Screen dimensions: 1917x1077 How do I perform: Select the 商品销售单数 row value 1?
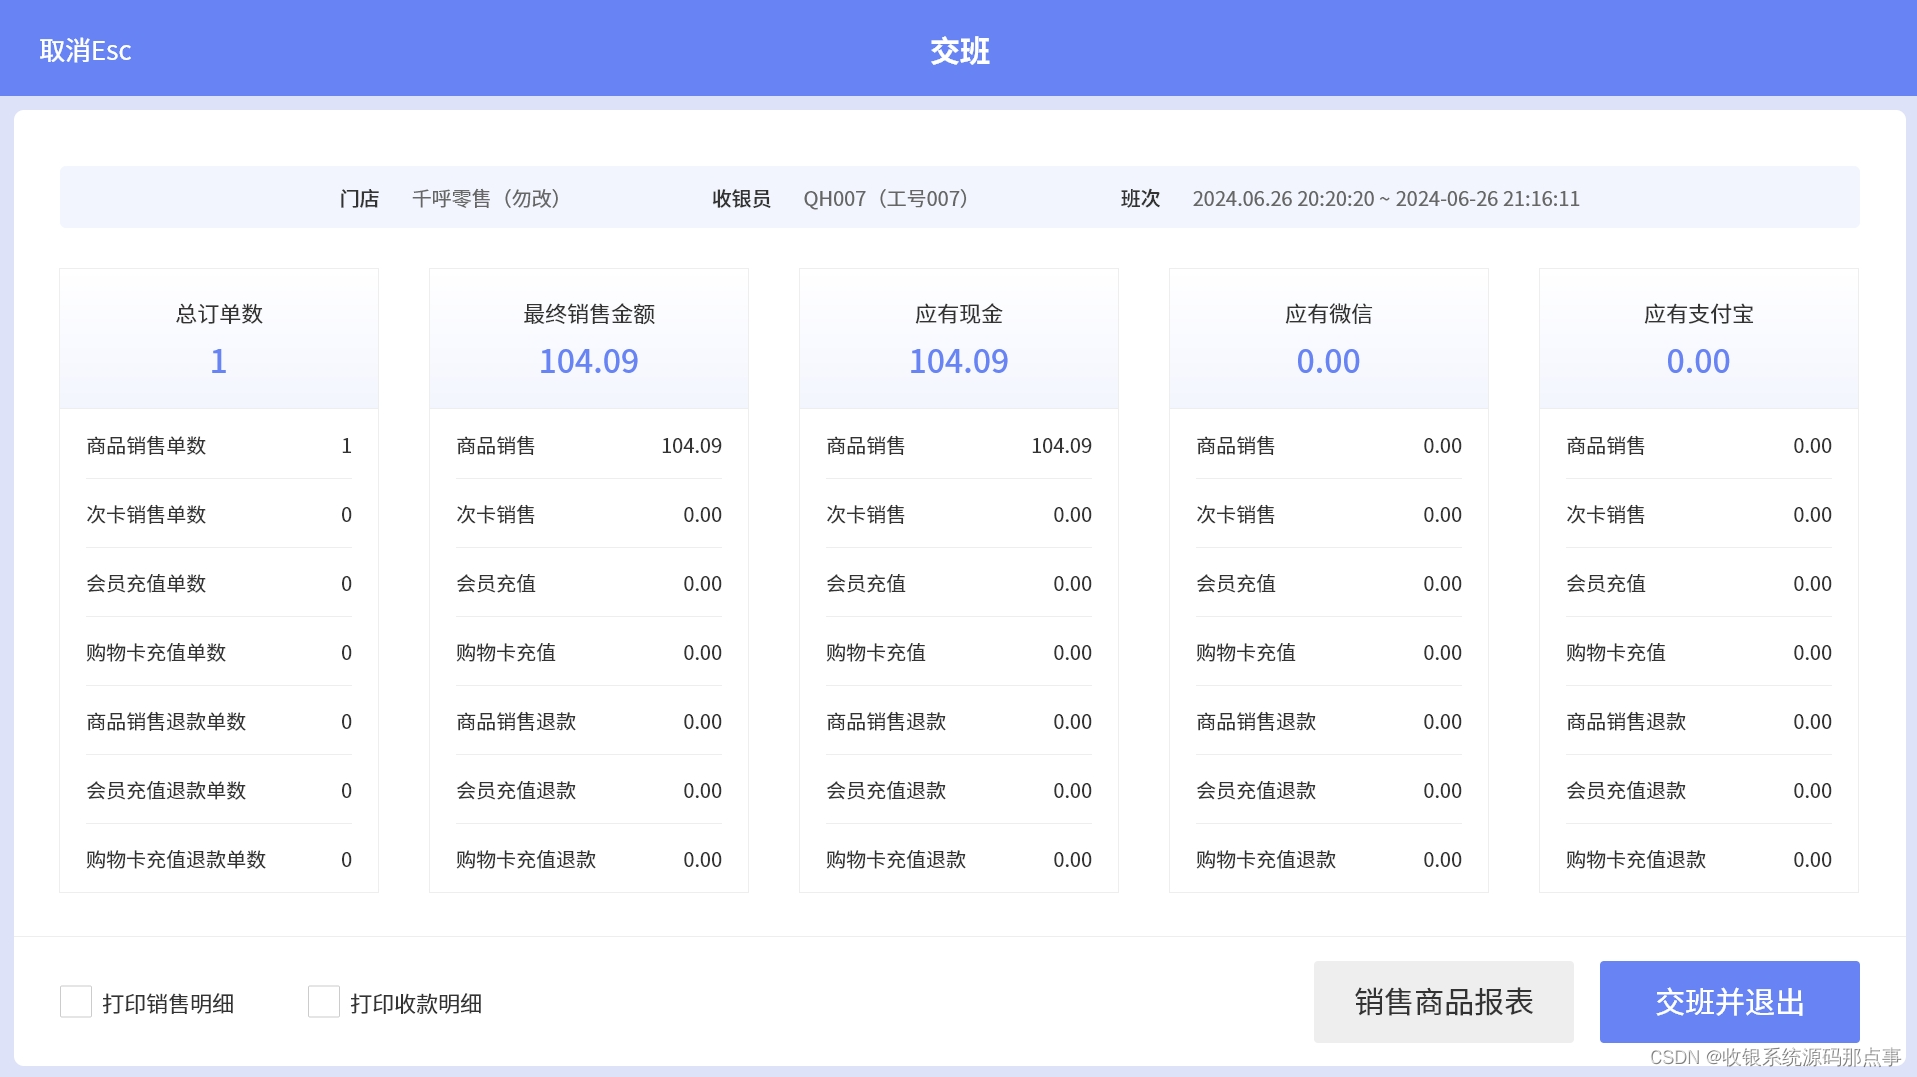[218, 446]
